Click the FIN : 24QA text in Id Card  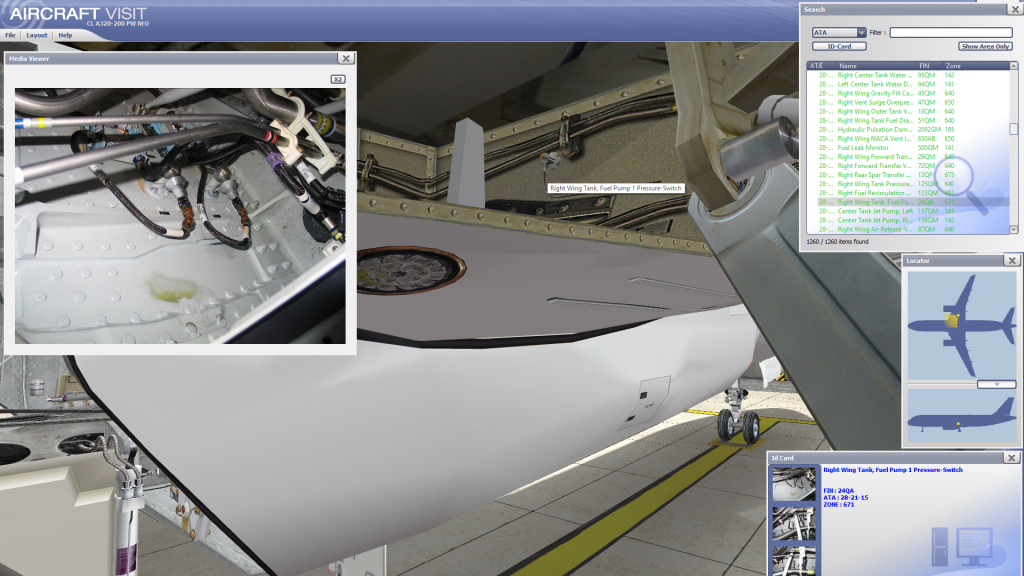(x=839, y=490)
